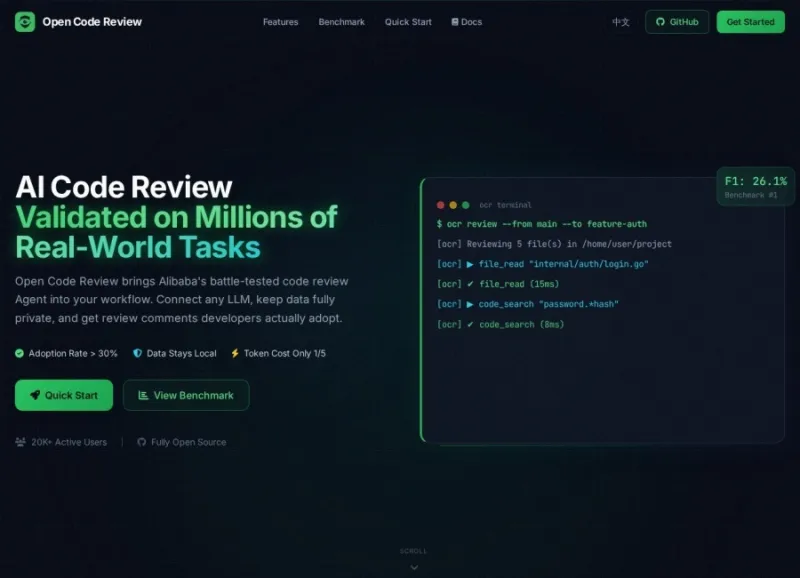Select Quick Start in the top navigation
Screen dimensions: 800x578
(408, 22)
